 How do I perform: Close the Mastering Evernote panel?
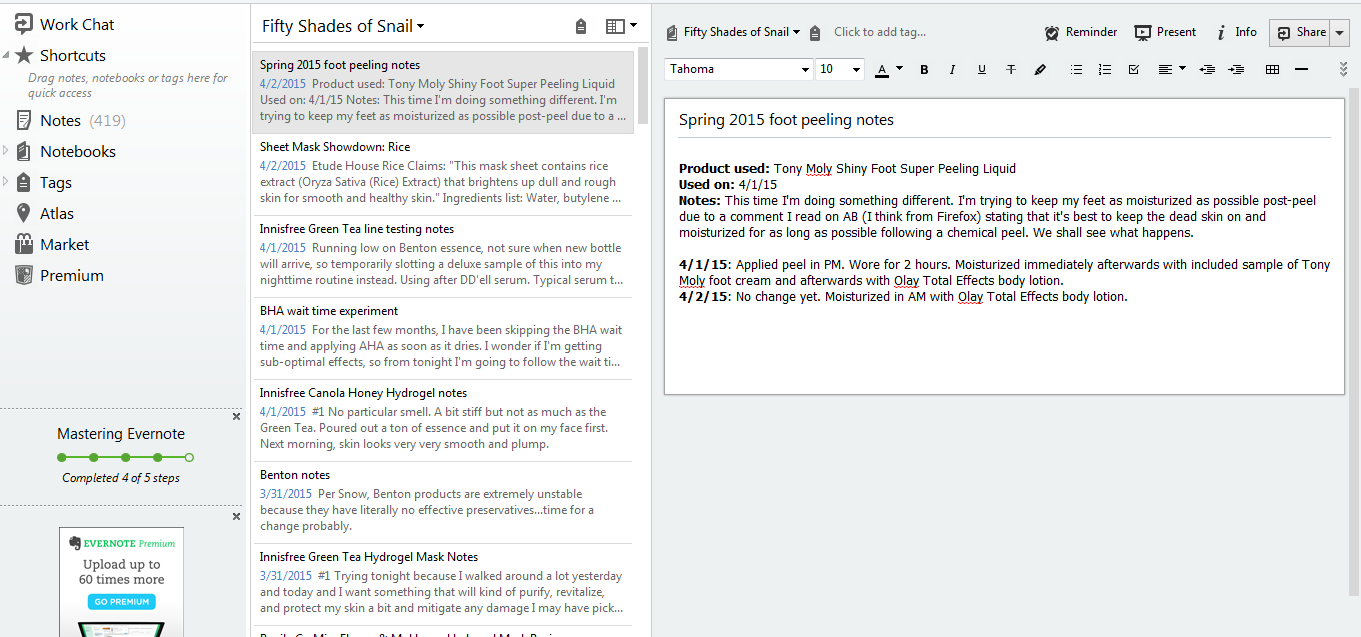point(236,416)
